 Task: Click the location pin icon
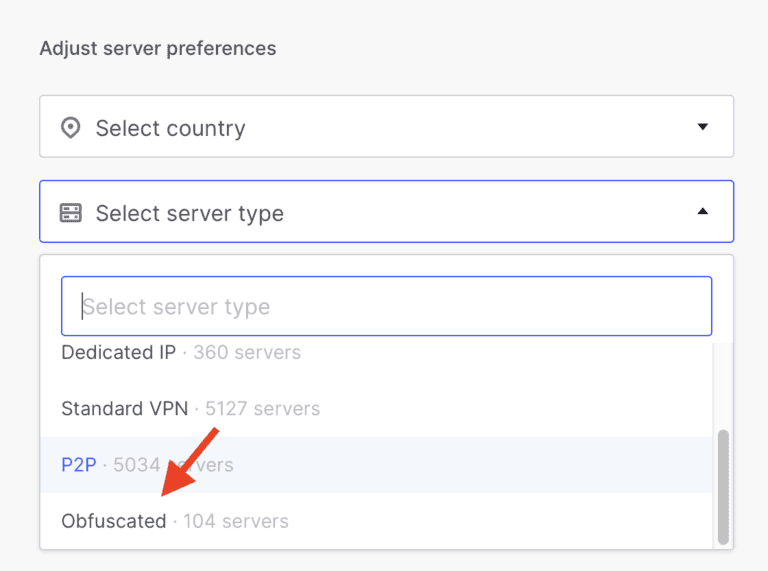[70, 128]
